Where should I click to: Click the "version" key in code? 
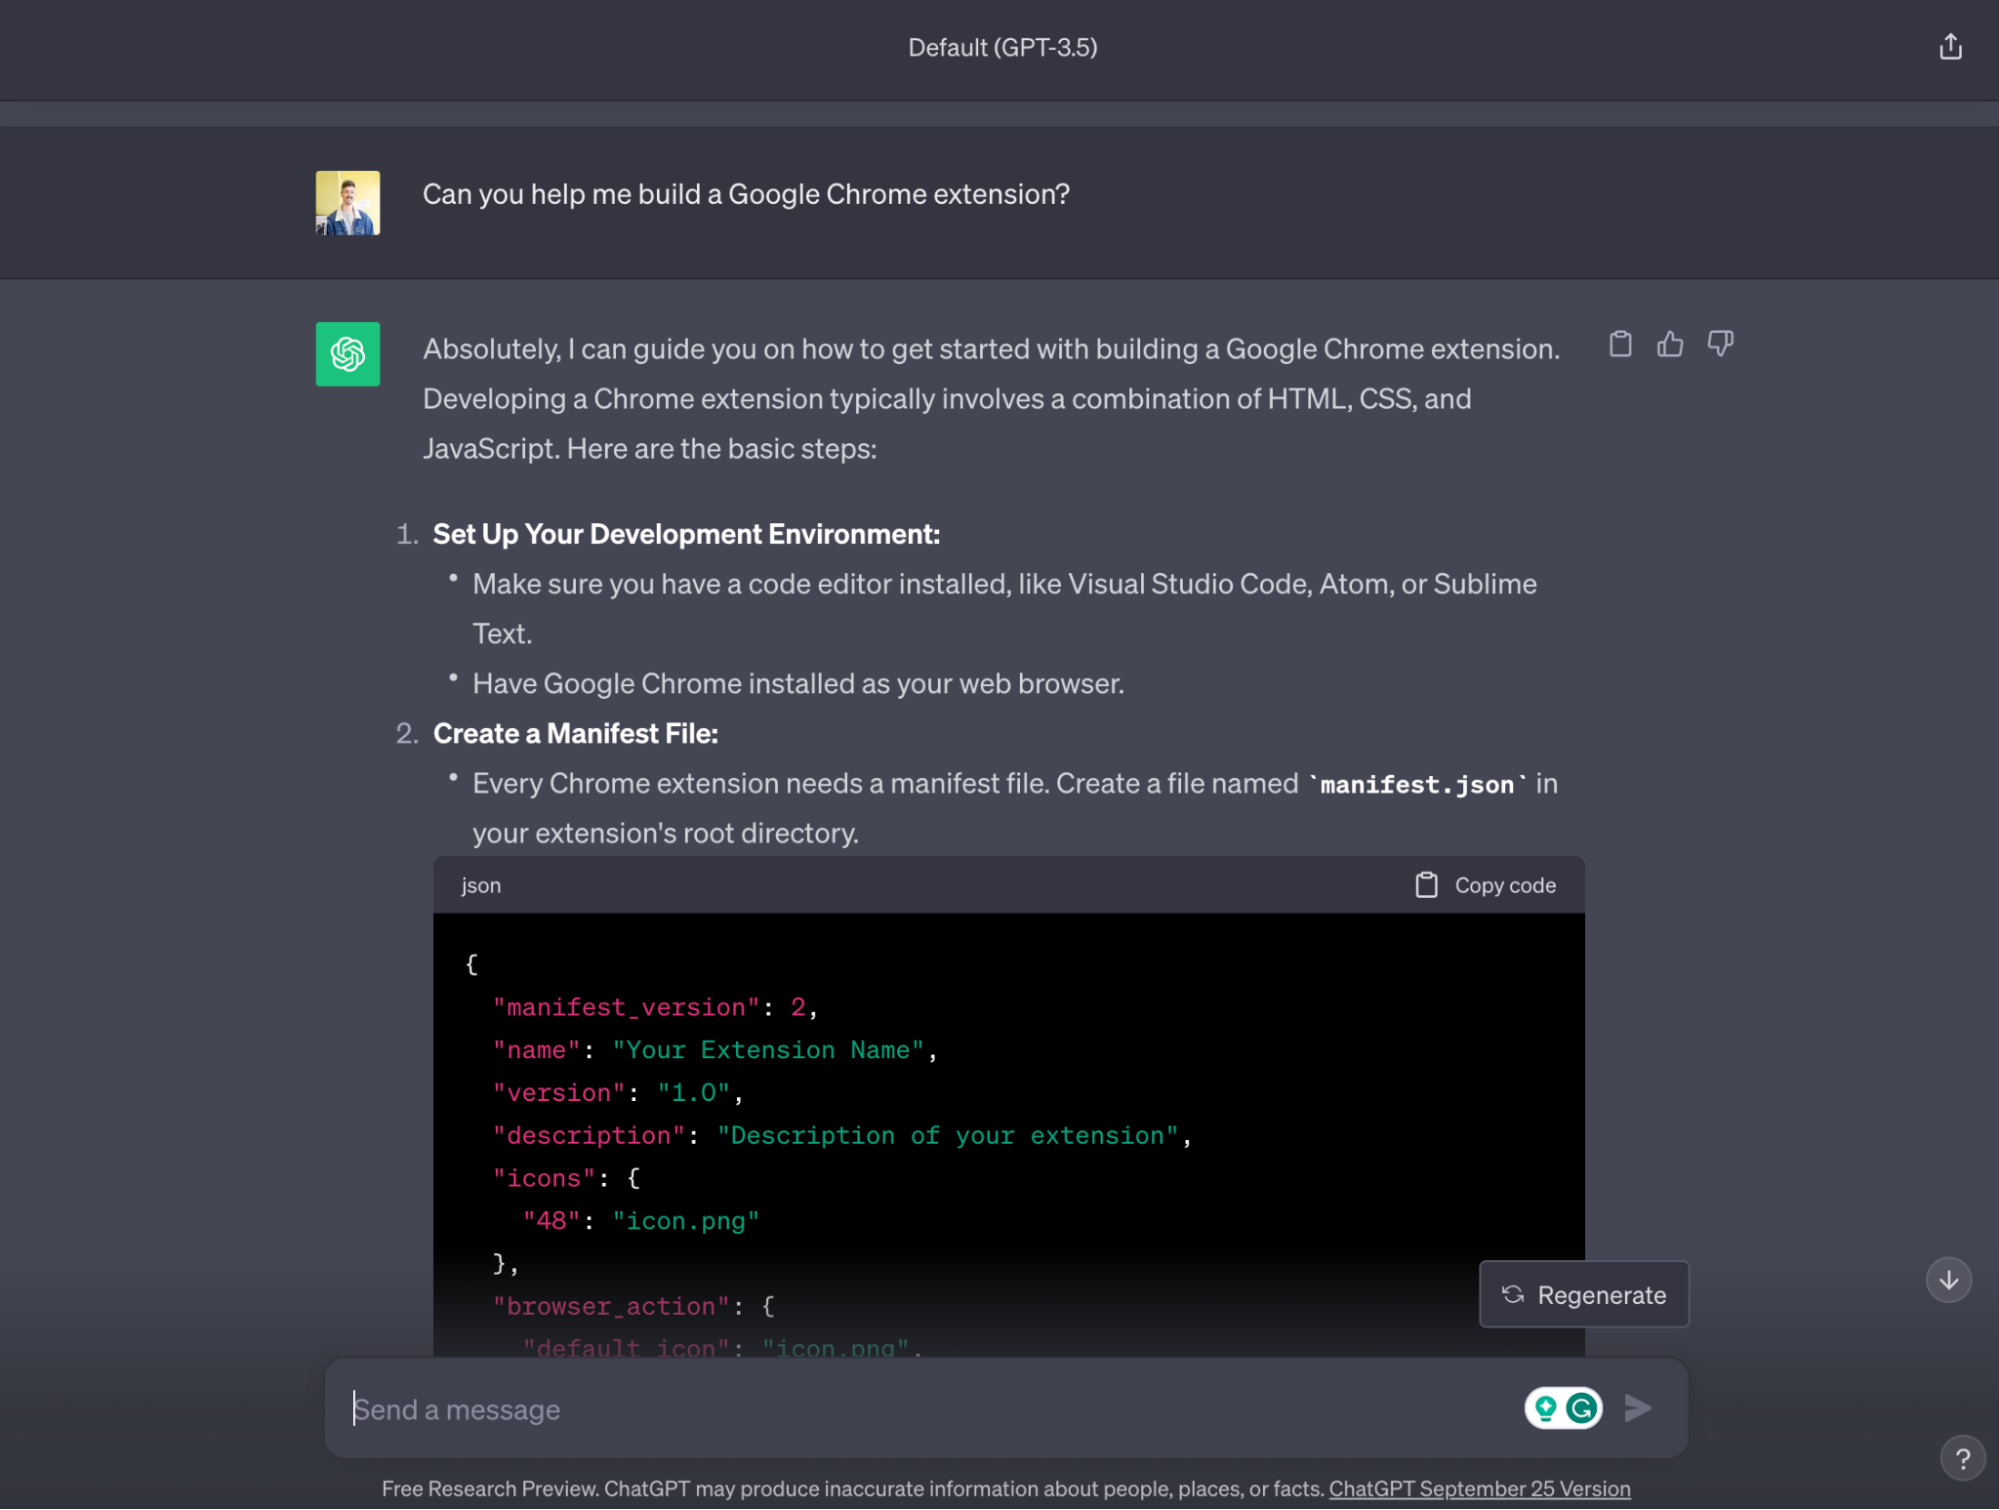click(559, 1093)
